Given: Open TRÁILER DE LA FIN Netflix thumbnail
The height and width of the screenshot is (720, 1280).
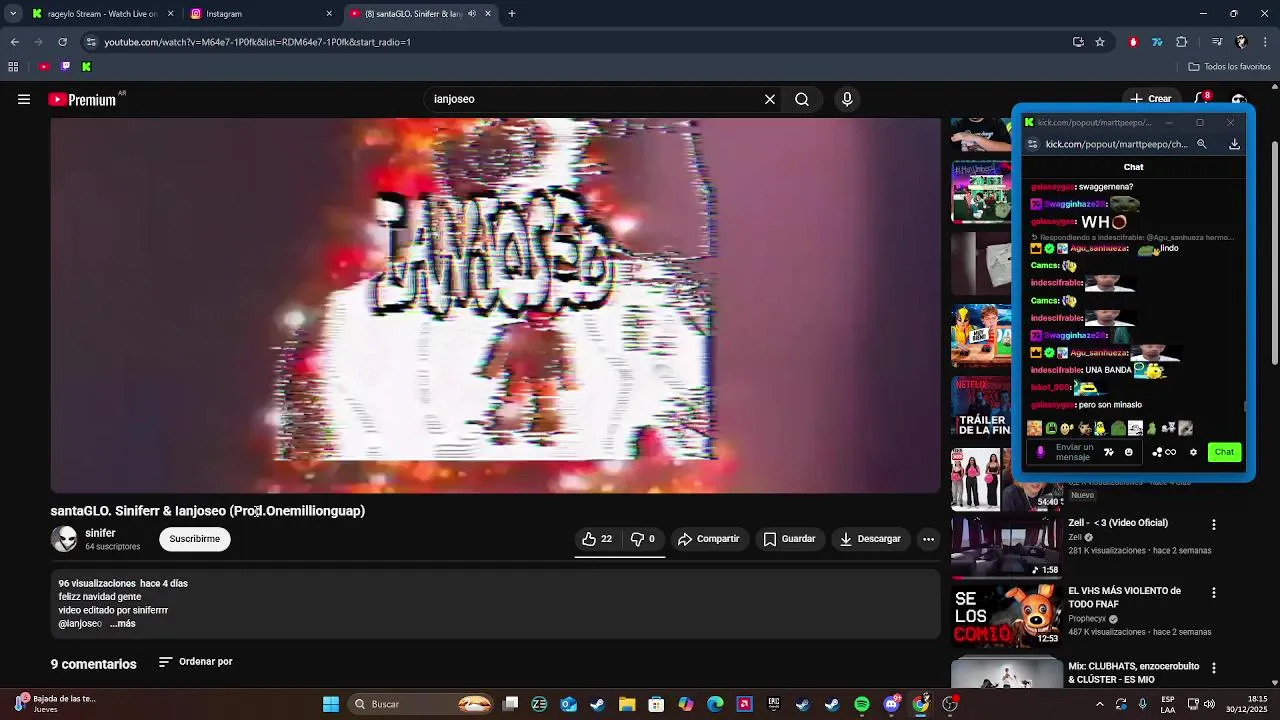Looking at the screenshot, I should tap(981, 407).
